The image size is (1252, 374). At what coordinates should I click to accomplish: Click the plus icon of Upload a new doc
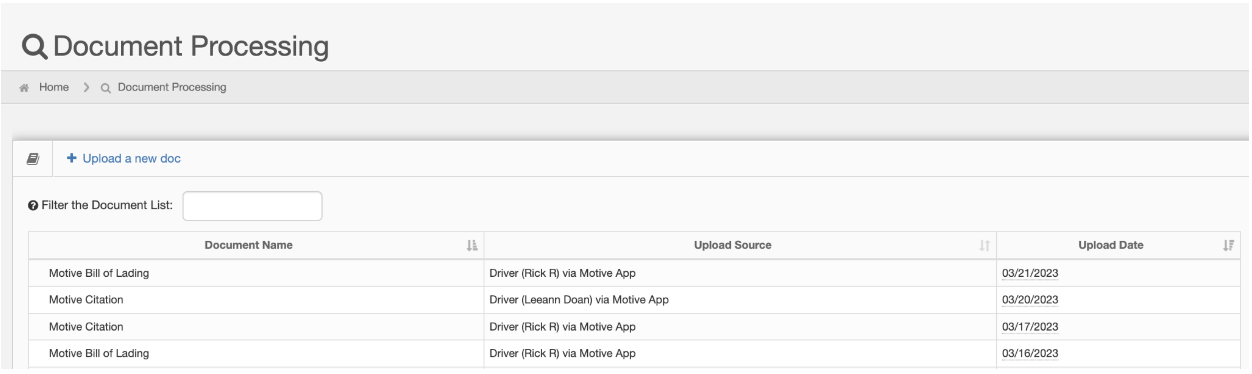click(x=71, y=158)
